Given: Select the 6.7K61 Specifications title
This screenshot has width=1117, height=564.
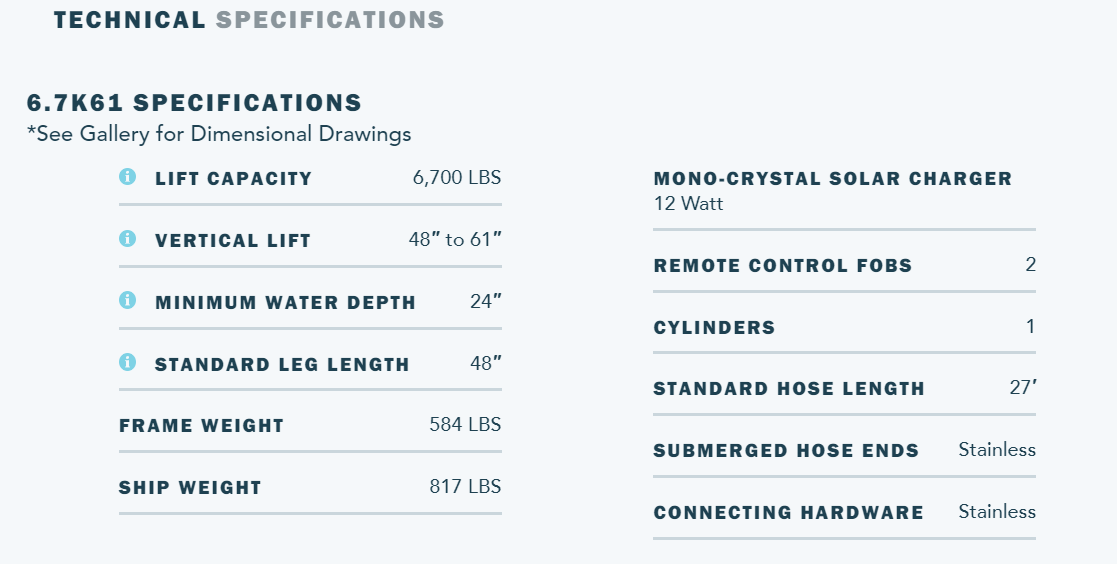Looking at the screenshot, I should coord(194,103).
